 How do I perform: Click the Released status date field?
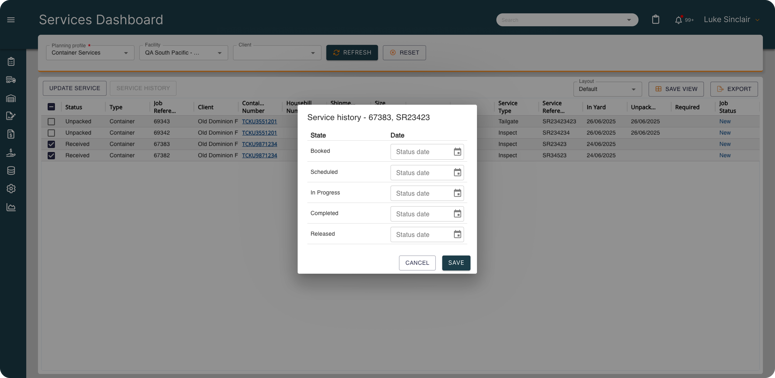pos(427,234)
